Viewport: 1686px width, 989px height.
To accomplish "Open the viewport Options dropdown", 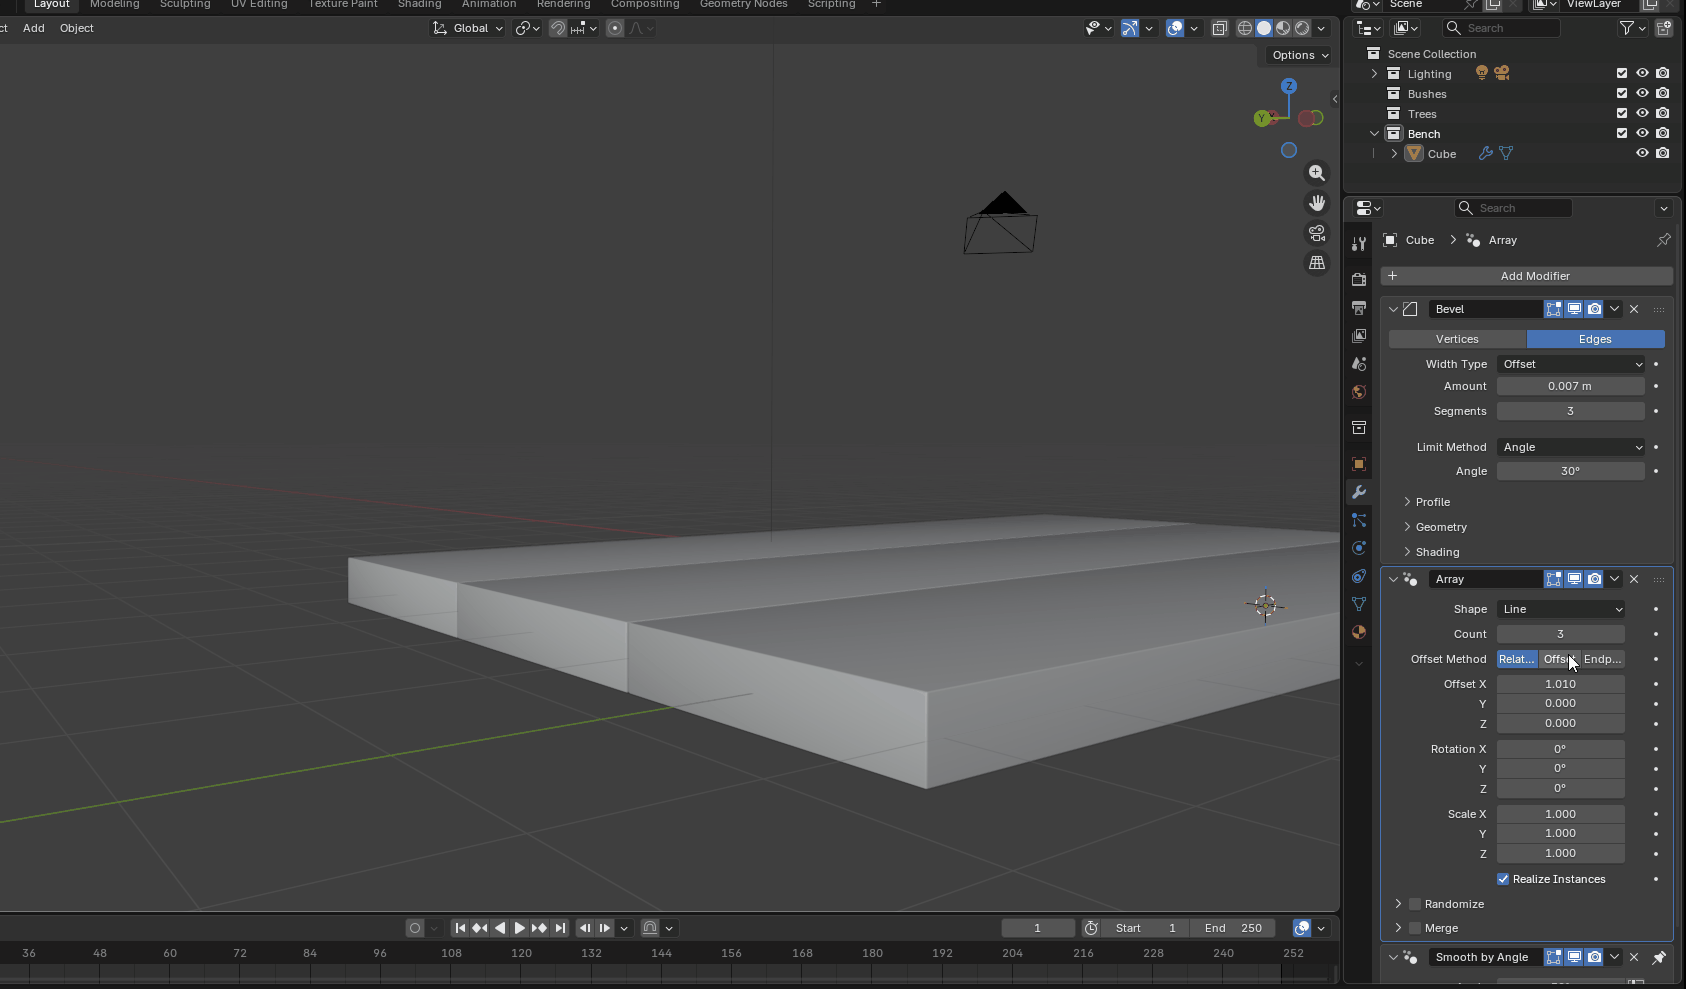I will point(1300,55).
